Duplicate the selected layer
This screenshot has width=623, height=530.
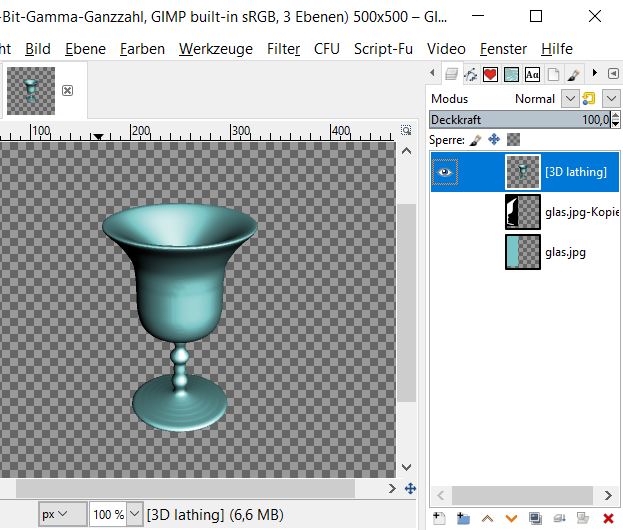536,518
